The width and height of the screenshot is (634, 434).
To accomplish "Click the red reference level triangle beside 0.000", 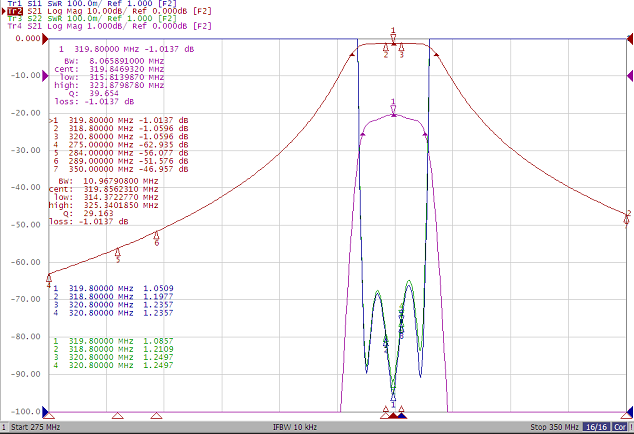I will (x=45, y=38).
